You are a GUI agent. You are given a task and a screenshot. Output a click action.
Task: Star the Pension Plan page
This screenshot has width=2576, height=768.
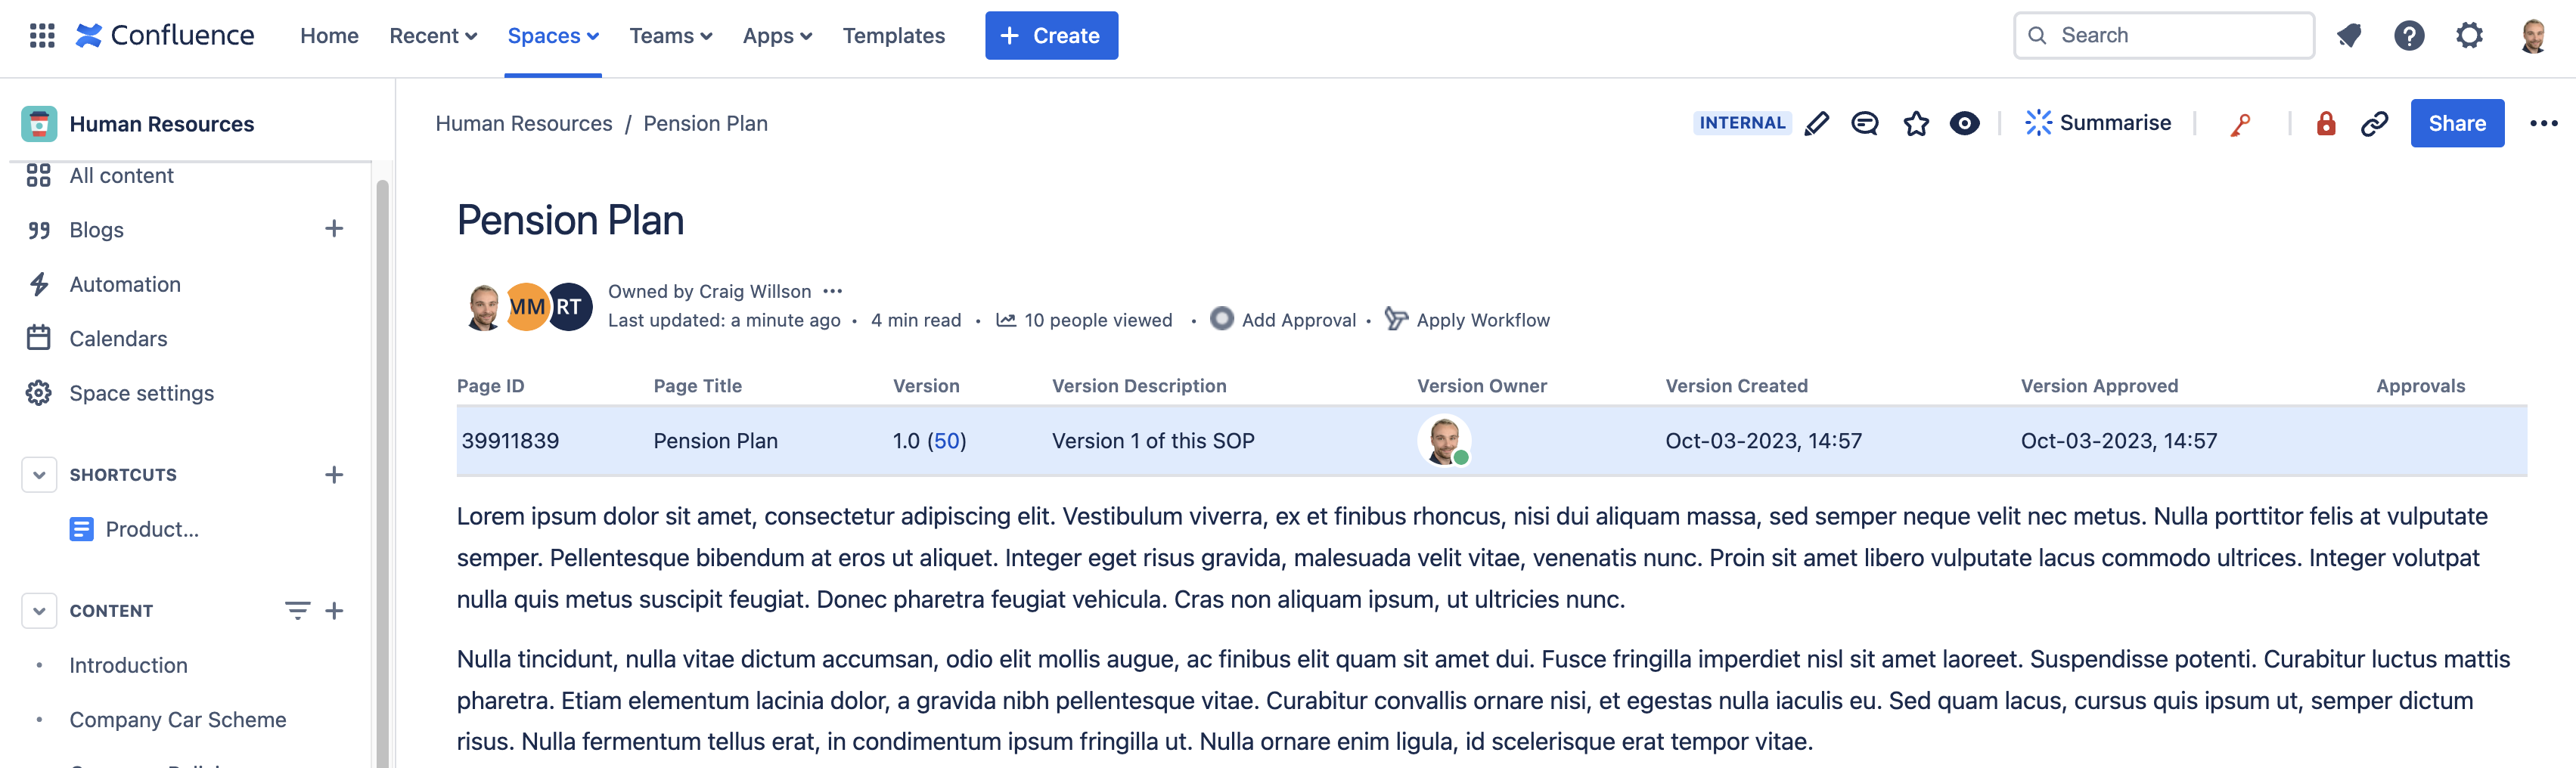(1915, 123)
